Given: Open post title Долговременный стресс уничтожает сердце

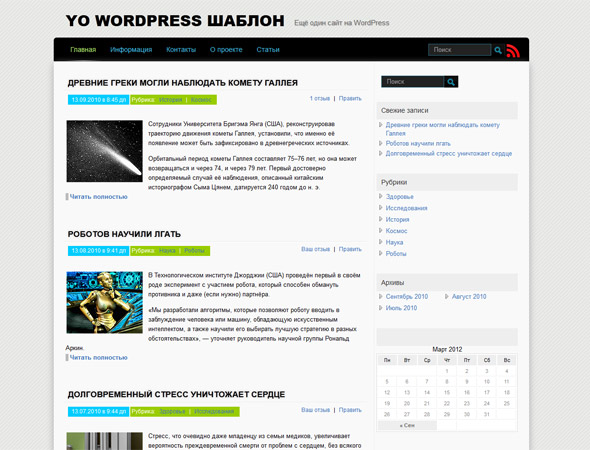Looking at the screenshot, I should [x=176, y=394].
